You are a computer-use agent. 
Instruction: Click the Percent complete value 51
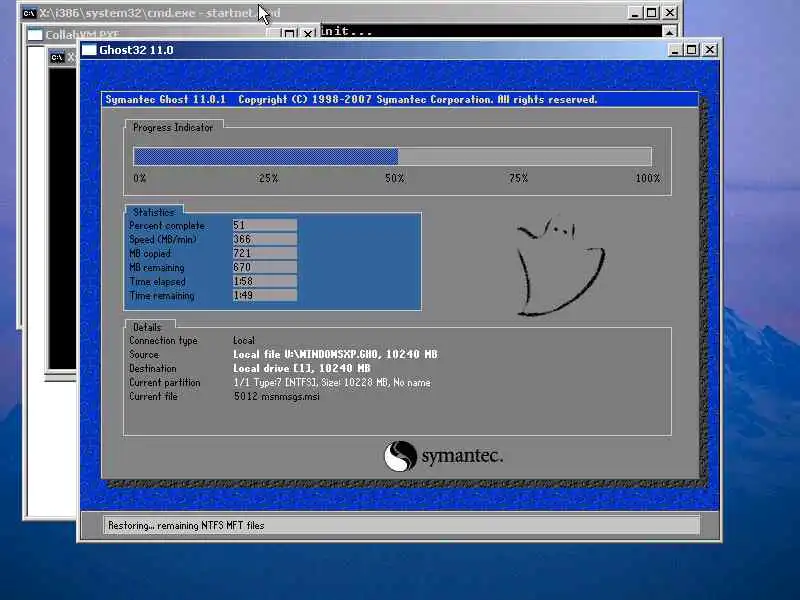(265, 225)
